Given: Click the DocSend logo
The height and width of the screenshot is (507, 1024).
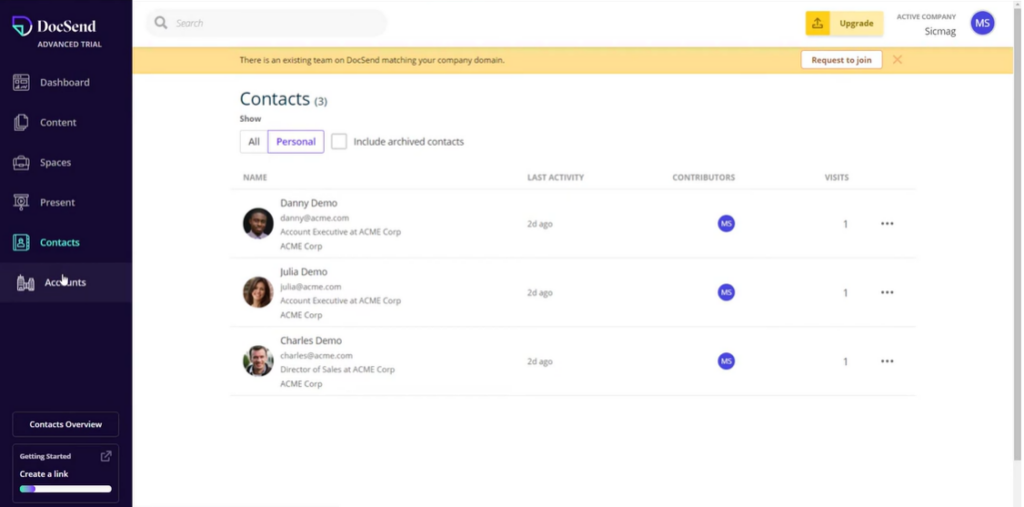Looking at the screenshot, I should [x=54, y=26].
